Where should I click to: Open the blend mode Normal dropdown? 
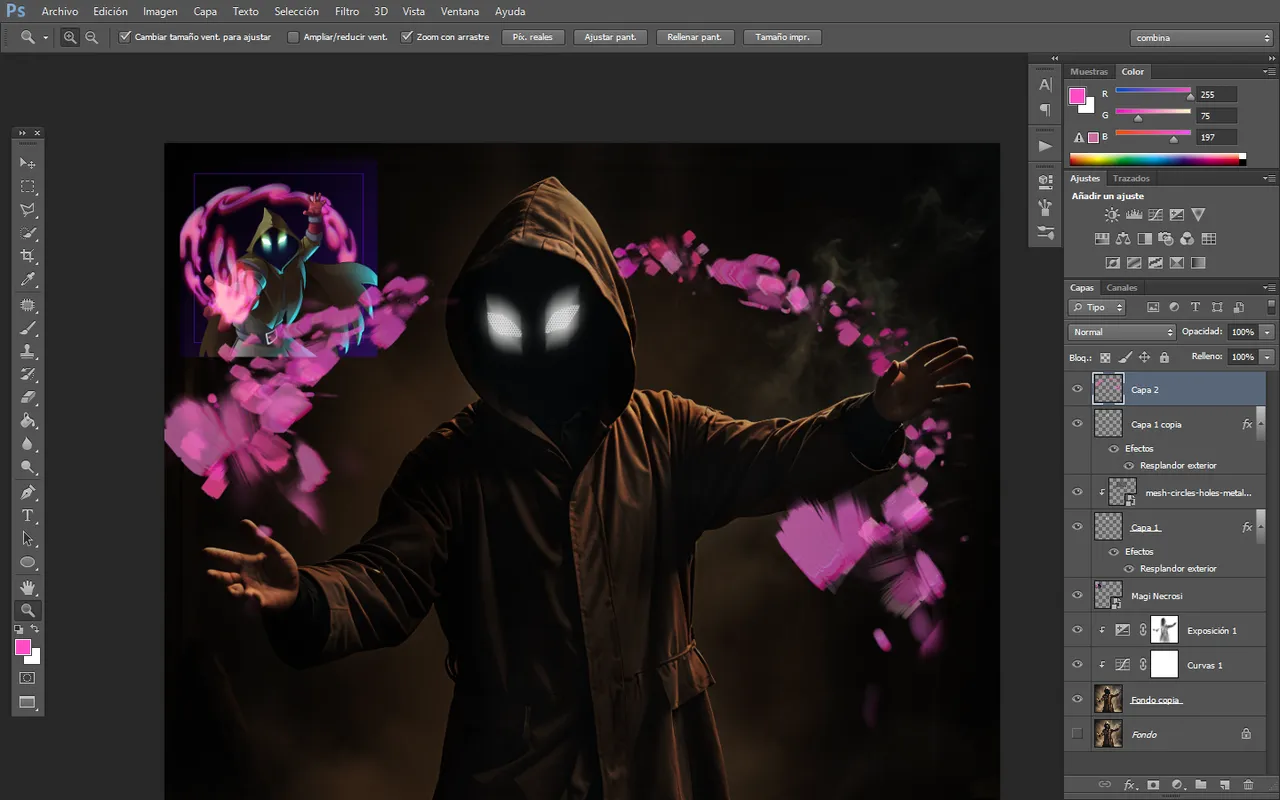point(1122,332)
